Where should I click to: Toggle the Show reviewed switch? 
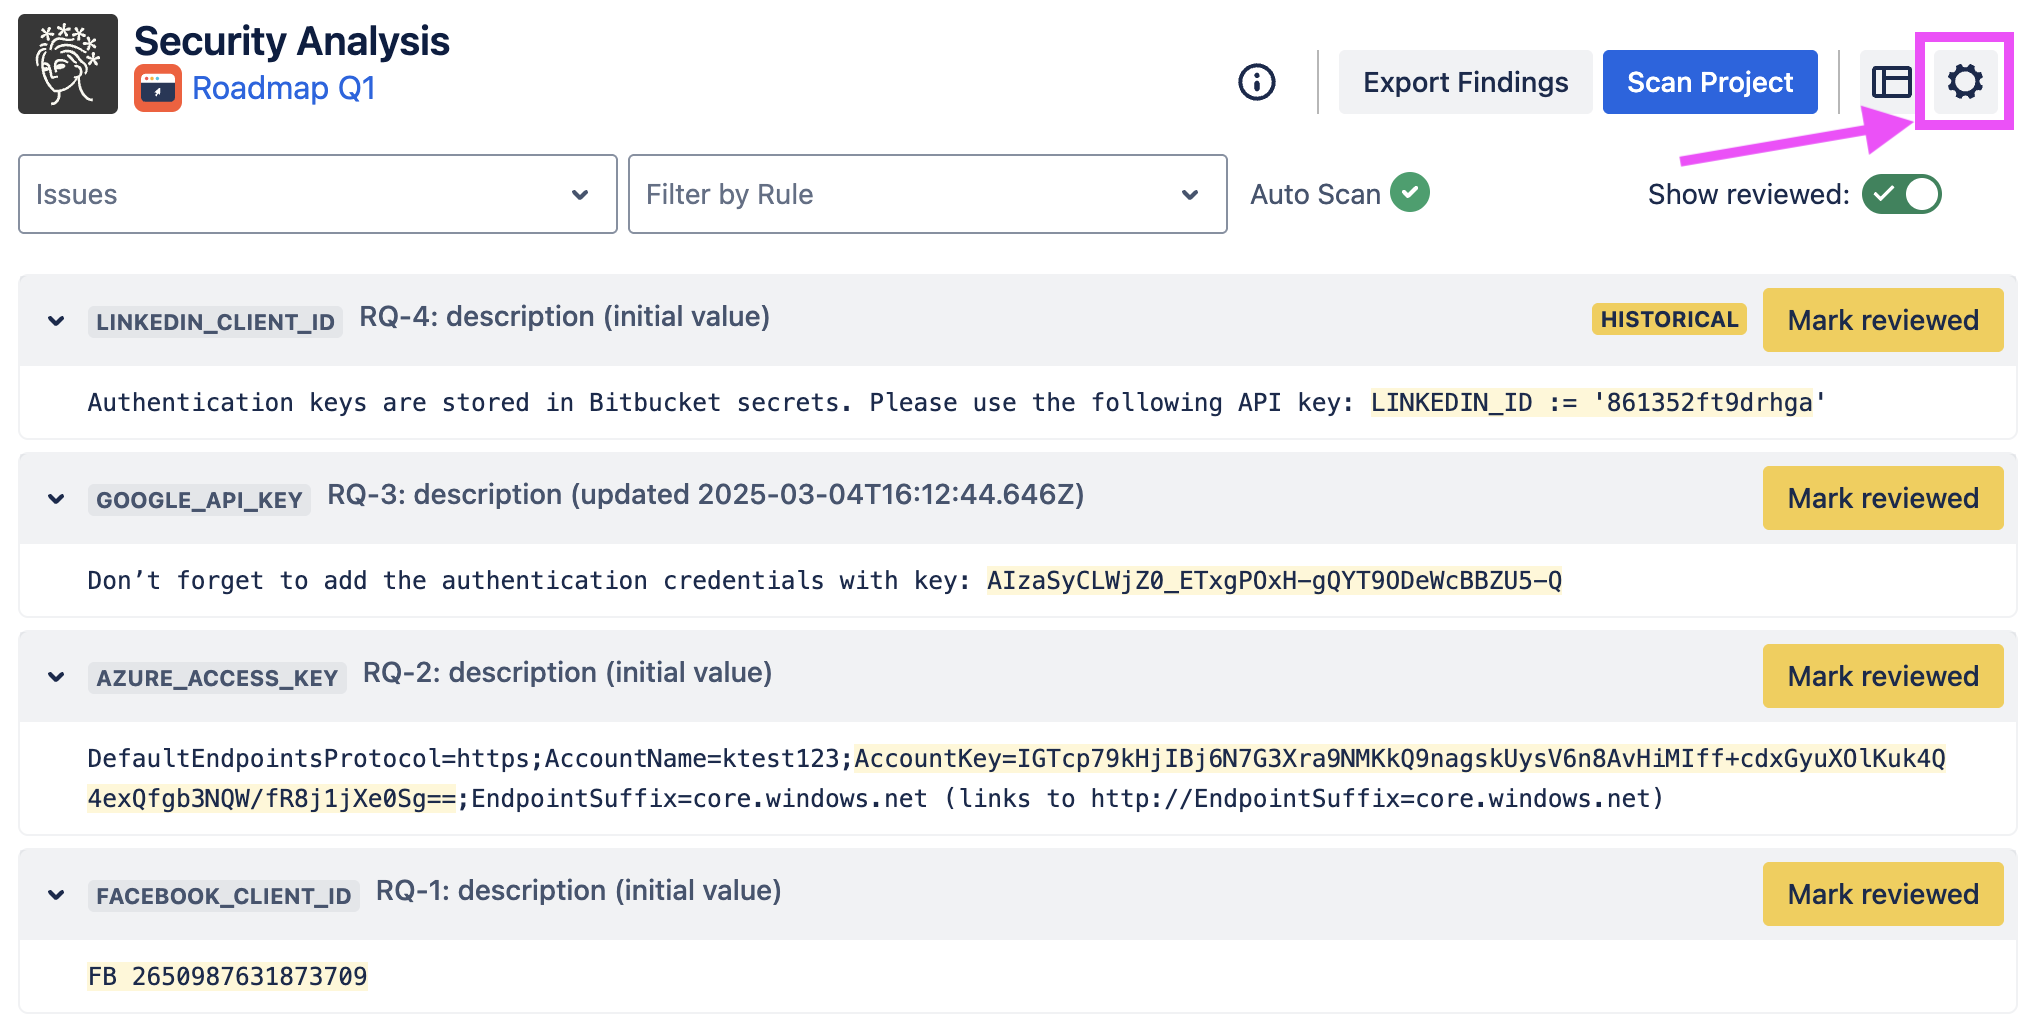pyautogui.click(x=1901, y=194)
